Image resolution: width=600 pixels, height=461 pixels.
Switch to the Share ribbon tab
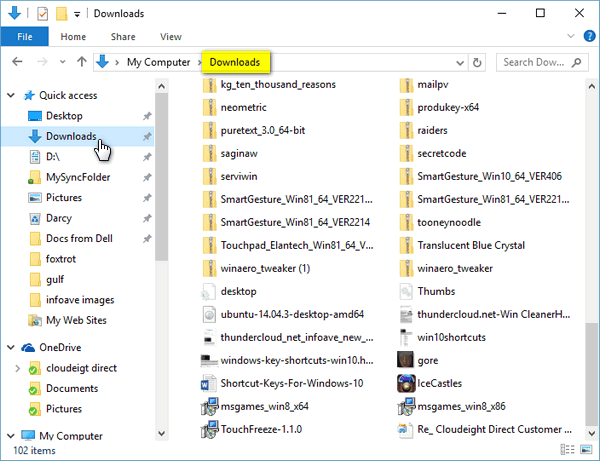(x=123, y=37)
